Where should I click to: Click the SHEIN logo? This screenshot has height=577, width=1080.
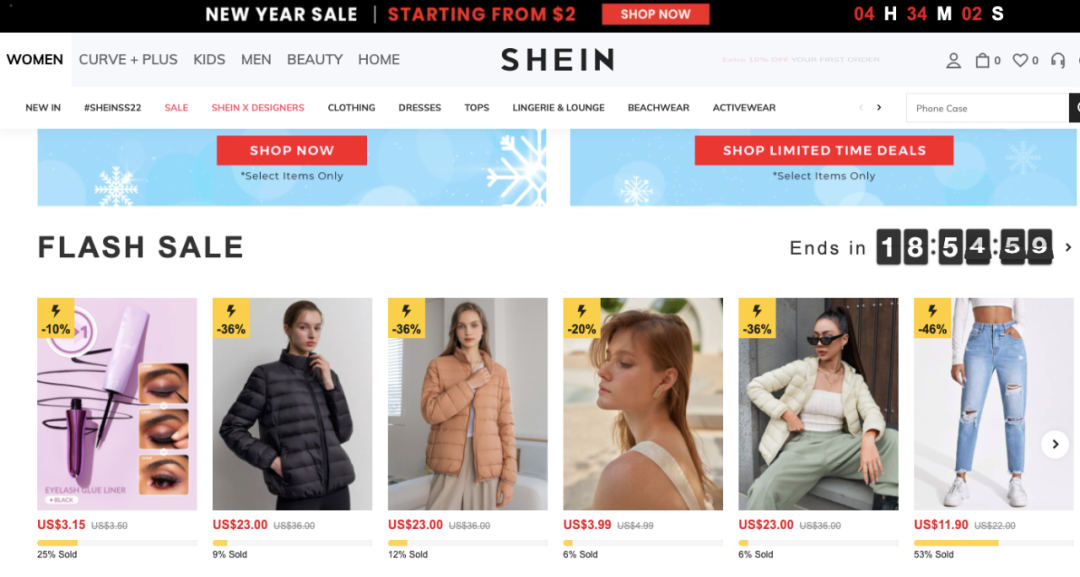pos(558,60)
